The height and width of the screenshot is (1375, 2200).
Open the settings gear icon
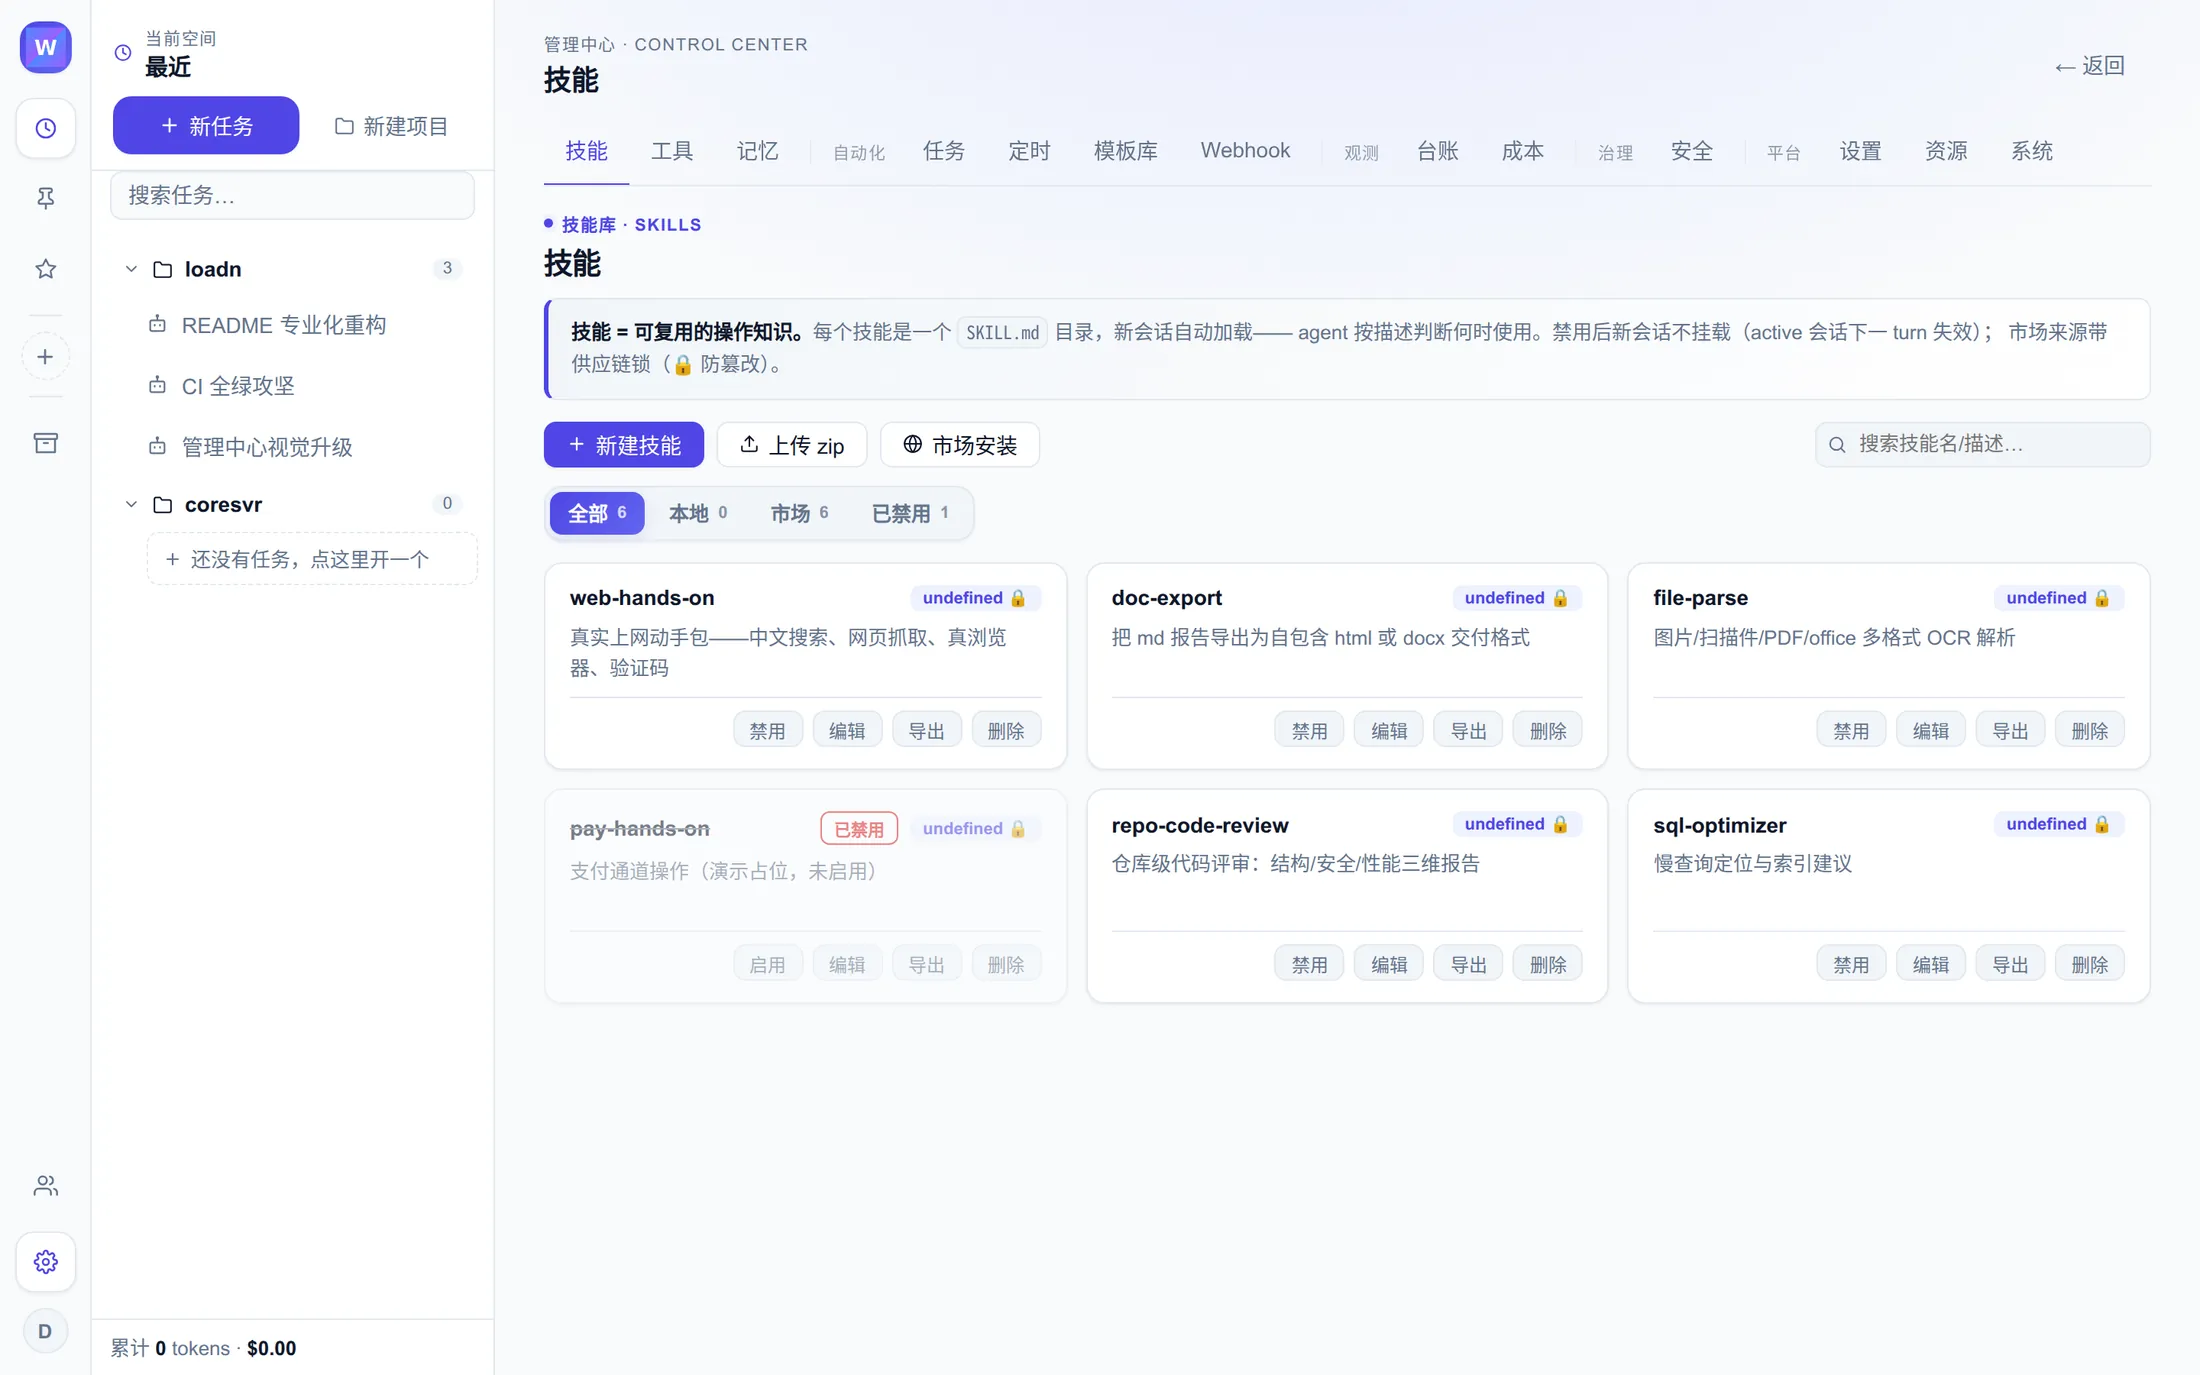(46, 1262)
